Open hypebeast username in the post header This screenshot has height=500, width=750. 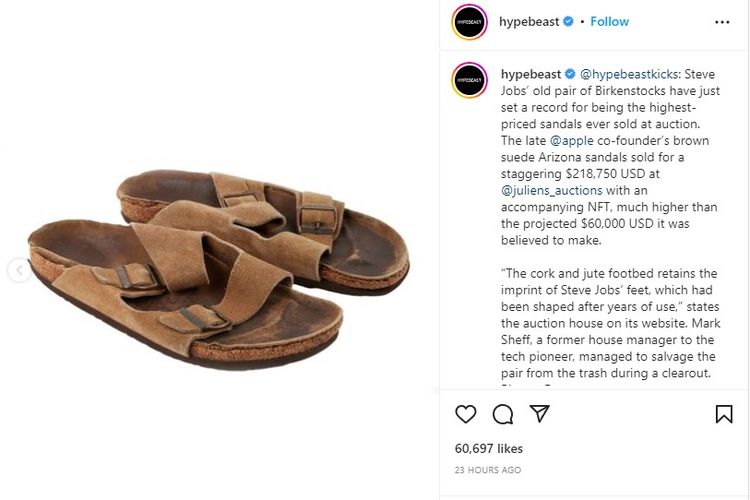(x=529, y=22)
